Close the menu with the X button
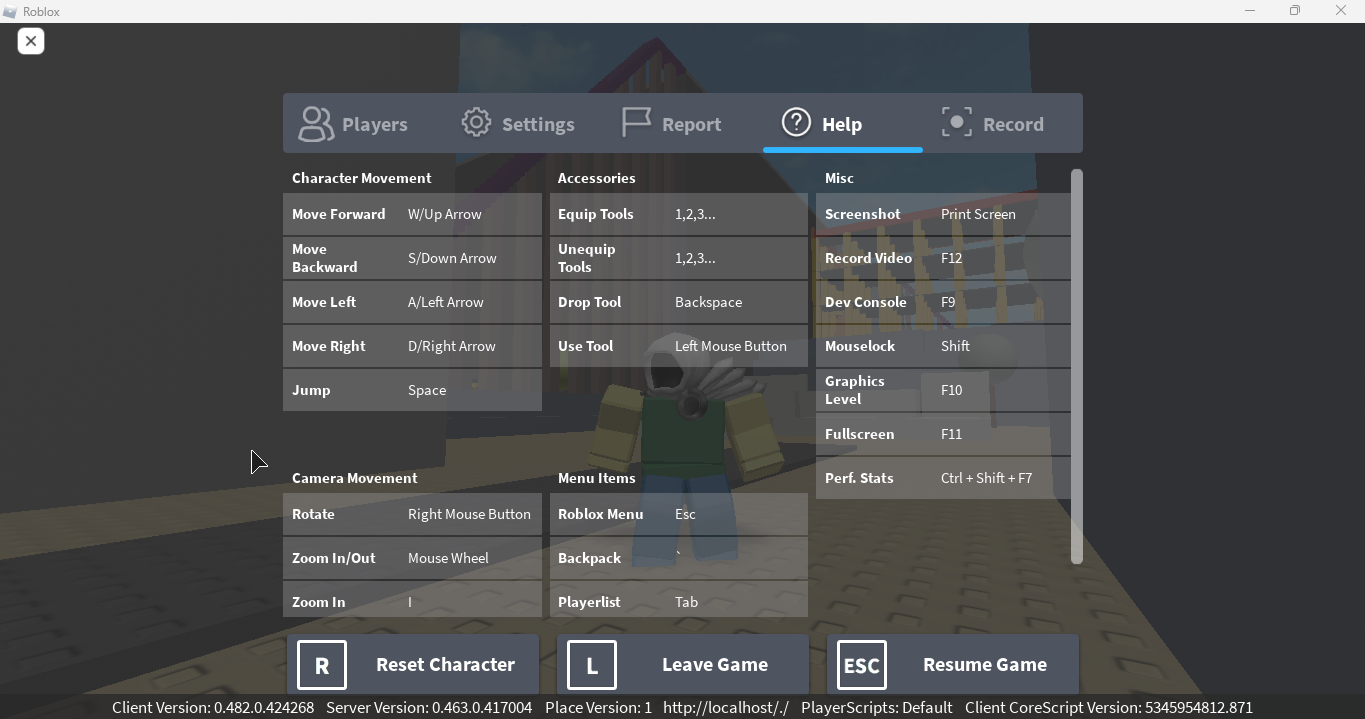 tap(31, 41)
